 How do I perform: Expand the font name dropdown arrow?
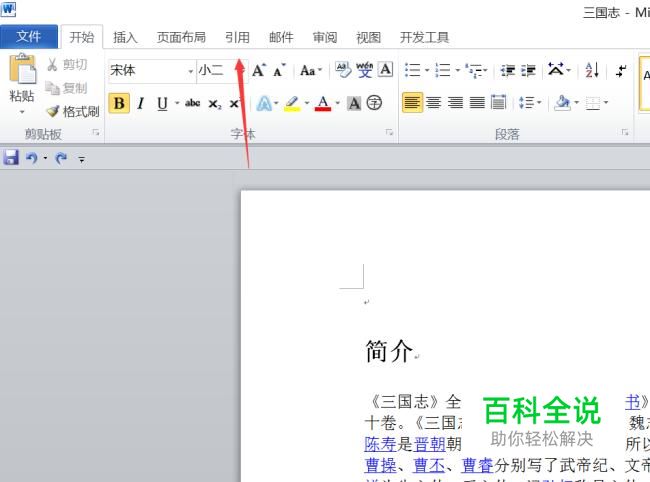click(x=191, y=71)
